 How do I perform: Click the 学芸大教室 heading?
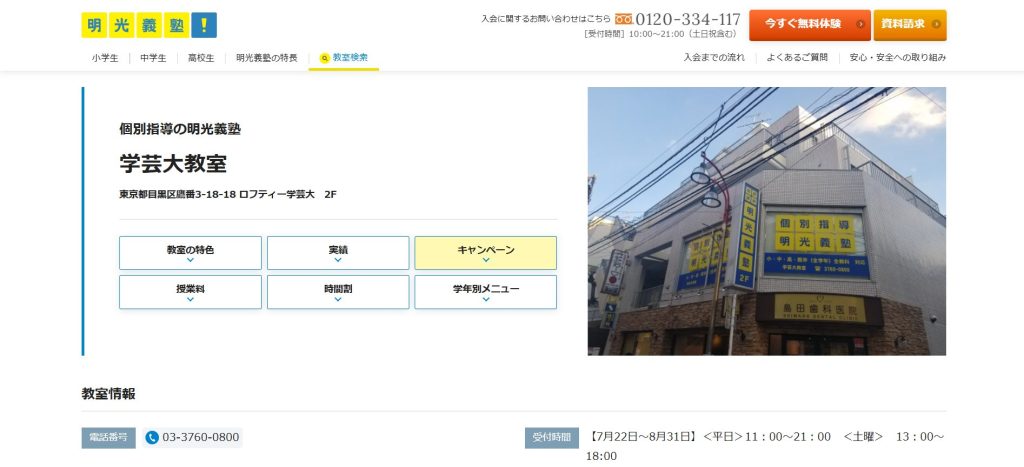pos(173,163)
